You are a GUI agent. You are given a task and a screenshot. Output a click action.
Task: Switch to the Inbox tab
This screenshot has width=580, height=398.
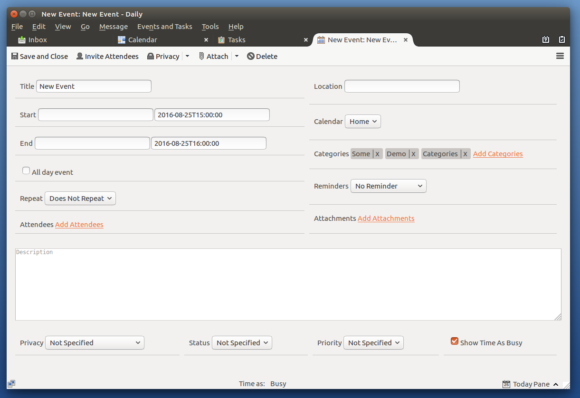click(x=33, y=40)
